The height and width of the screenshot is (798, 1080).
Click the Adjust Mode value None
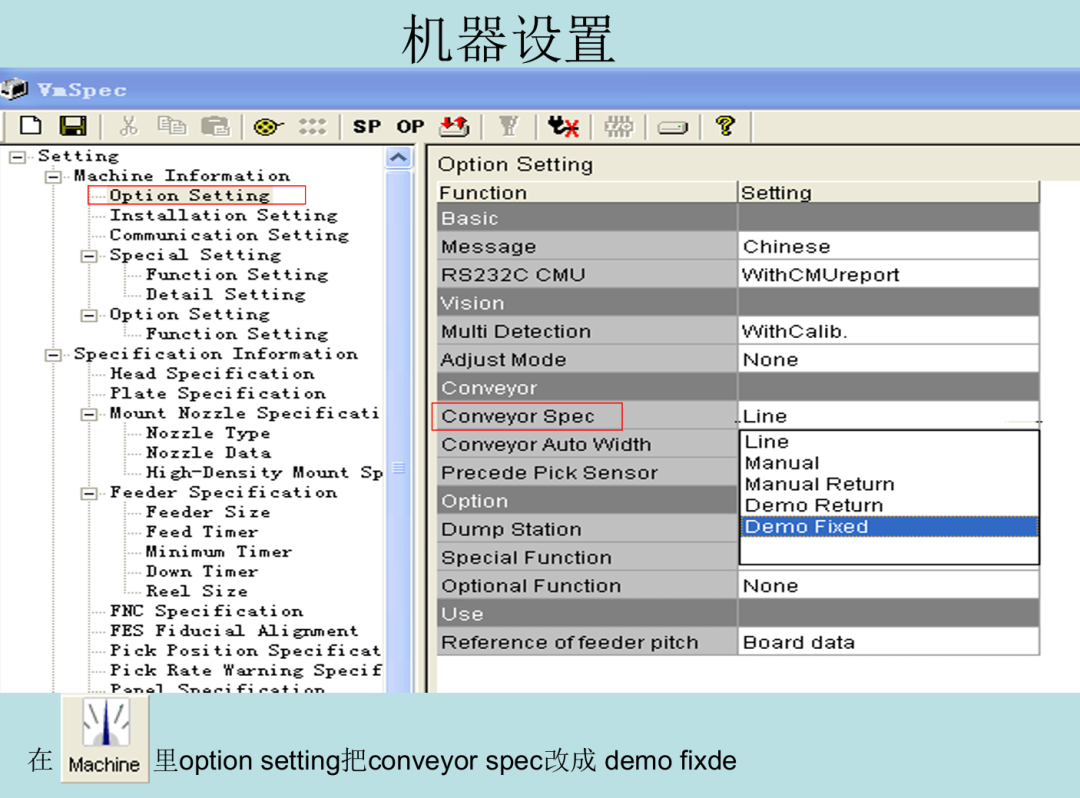[x=889, y=359]
